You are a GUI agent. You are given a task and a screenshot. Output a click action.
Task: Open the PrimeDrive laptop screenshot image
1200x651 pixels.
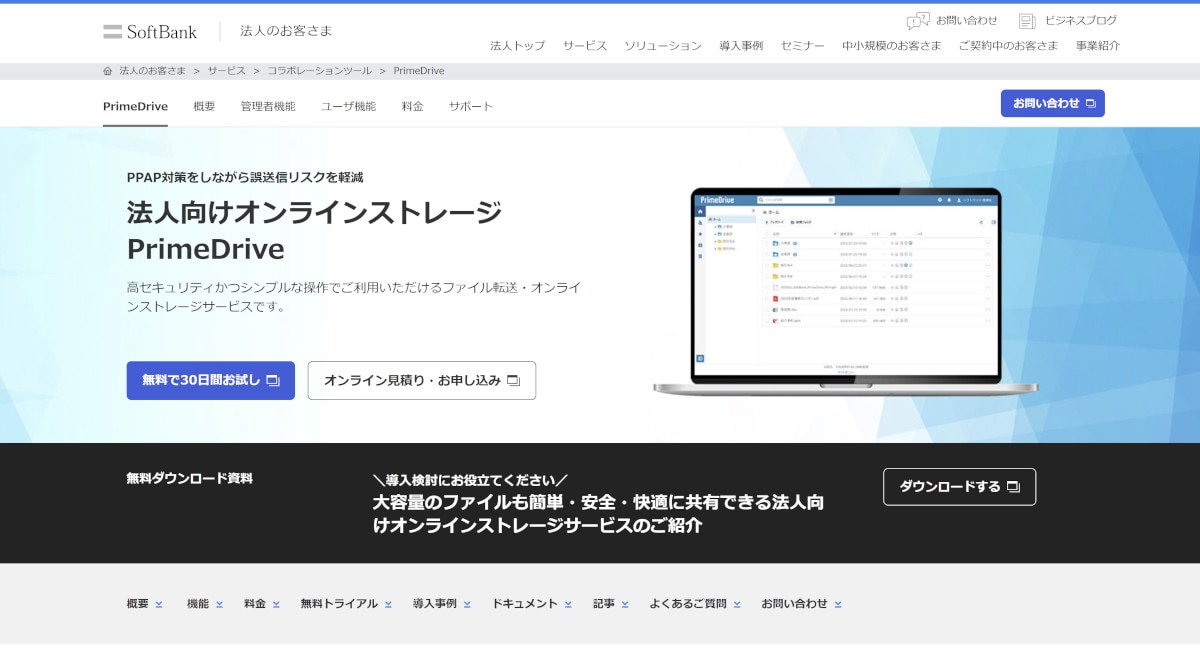click(846, 291)
